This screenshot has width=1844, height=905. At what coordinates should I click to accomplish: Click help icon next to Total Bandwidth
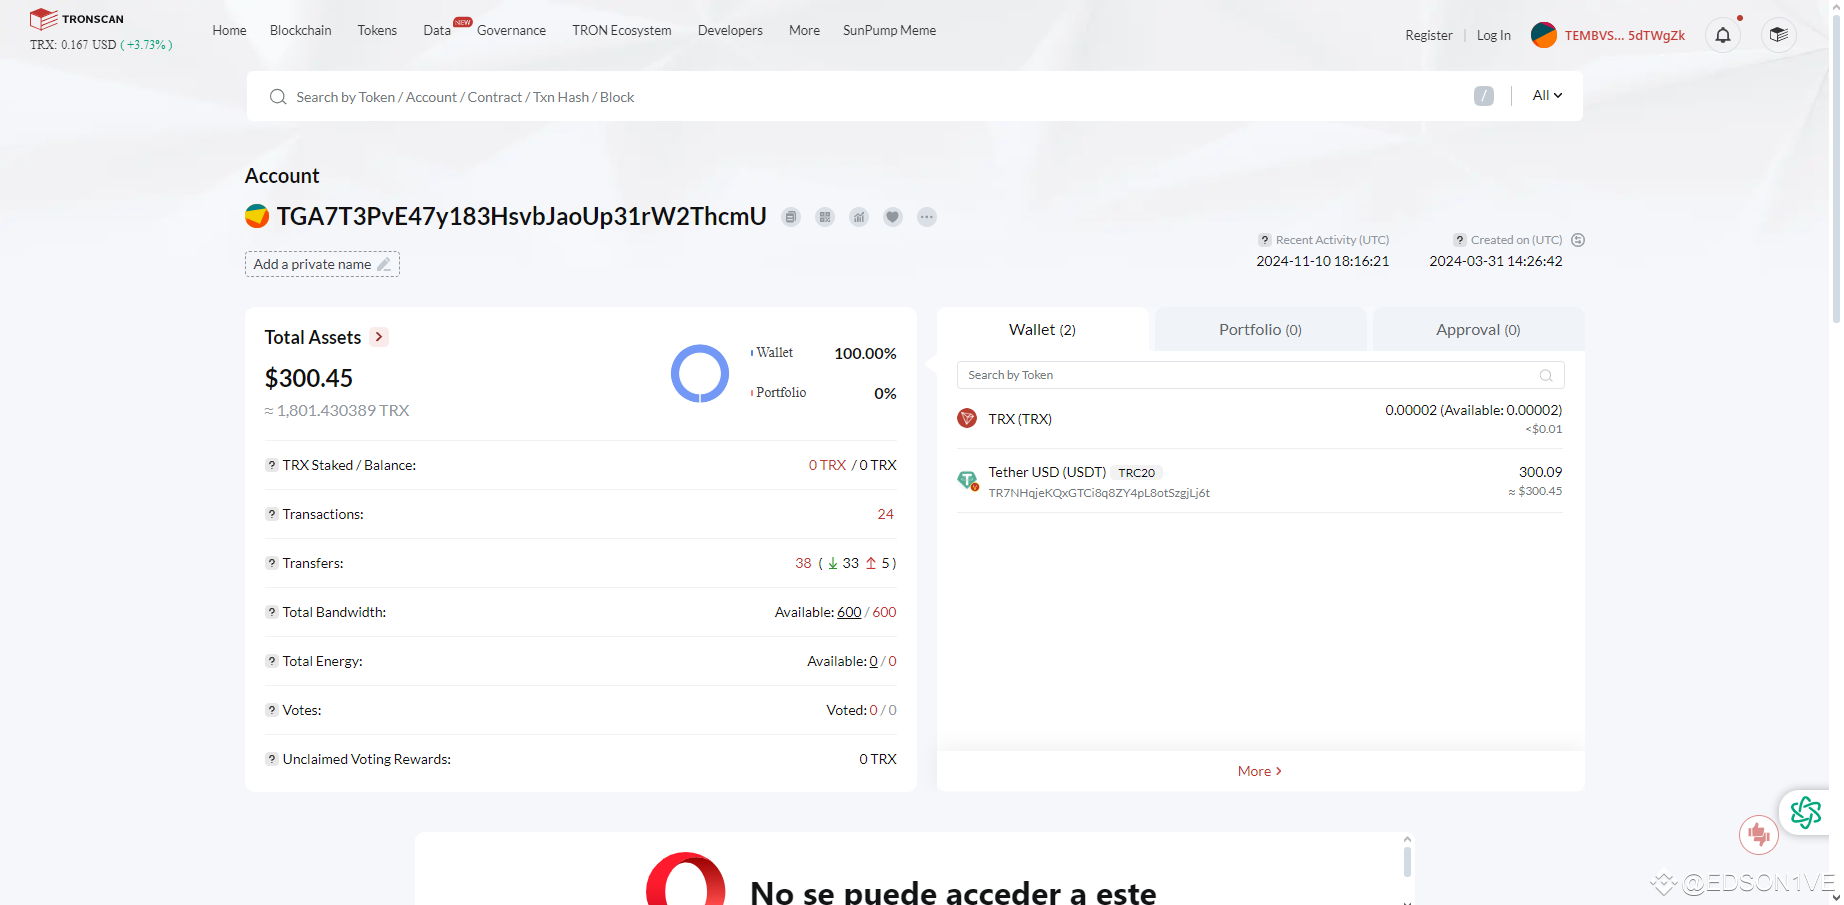tap(271, 612)
